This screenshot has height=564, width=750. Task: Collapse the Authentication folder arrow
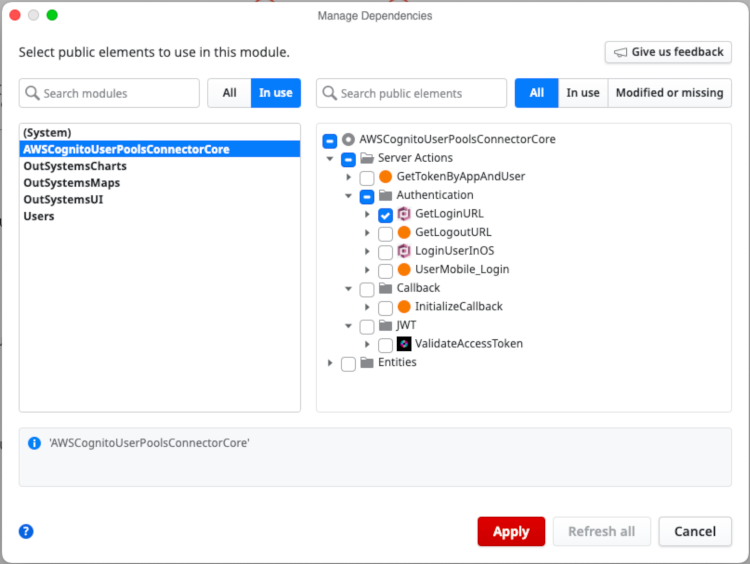click(x=349, y=196)
